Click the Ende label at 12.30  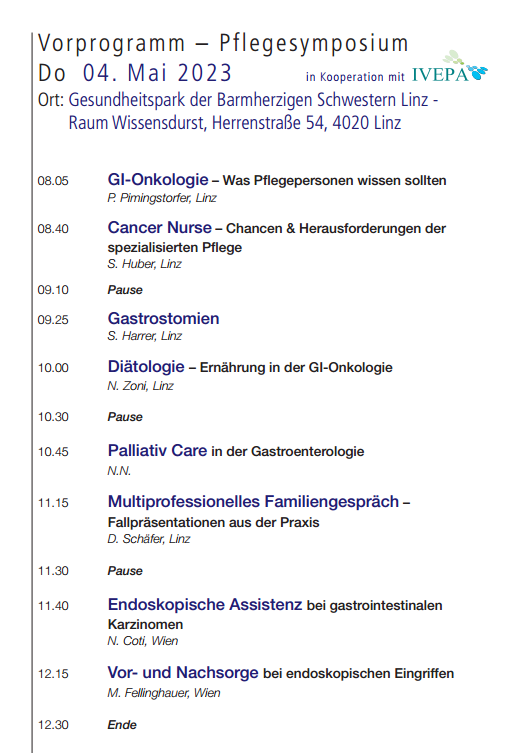pos(122,725)
